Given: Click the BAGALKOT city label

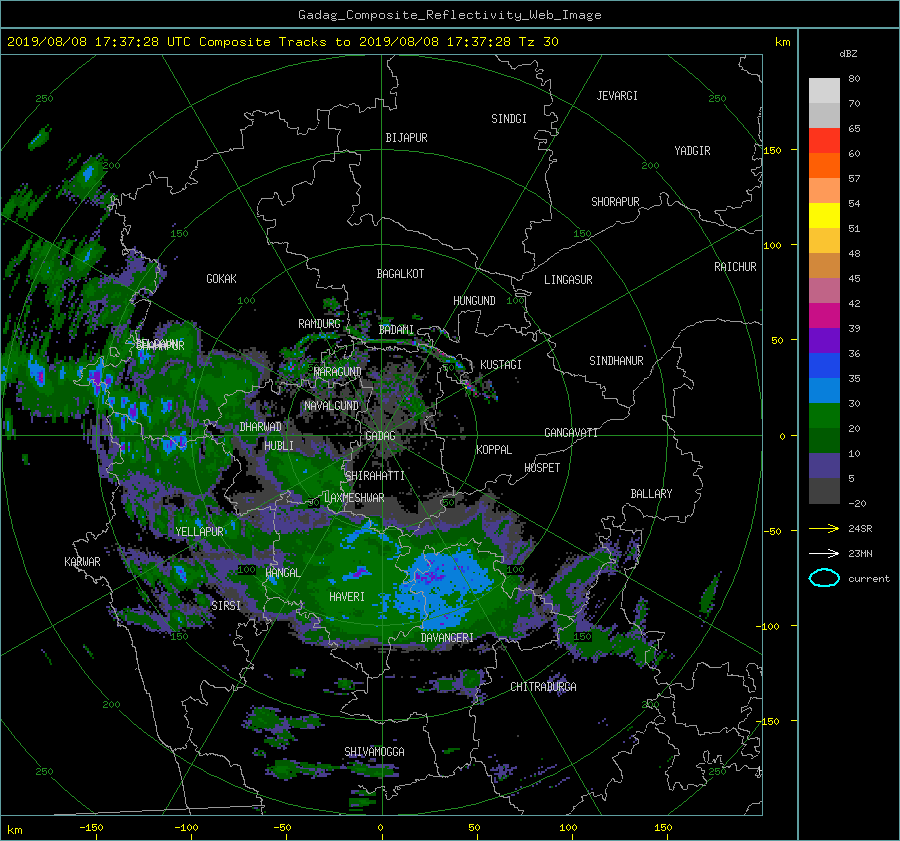Looking at the screenshot, I should (400, 274).
